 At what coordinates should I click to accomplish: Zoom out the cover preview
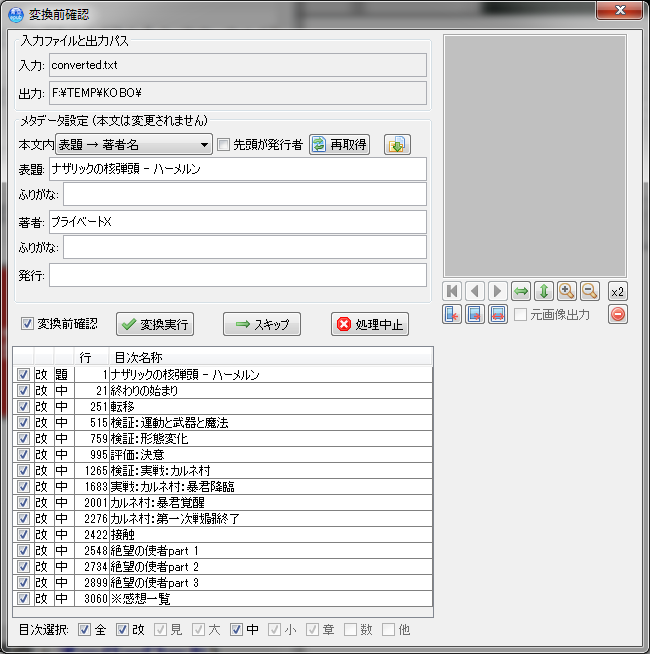pos(590,291)
